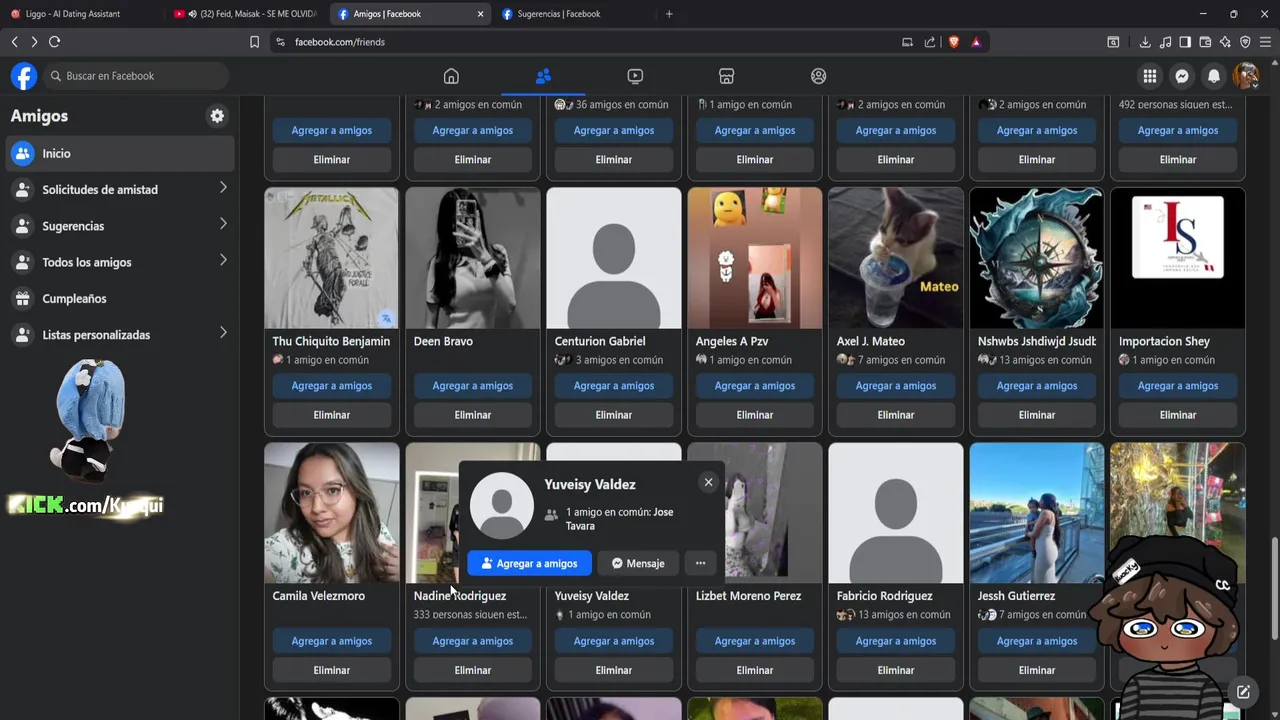
Task: Open browser downloads icon
Action: coord(1145,42)
